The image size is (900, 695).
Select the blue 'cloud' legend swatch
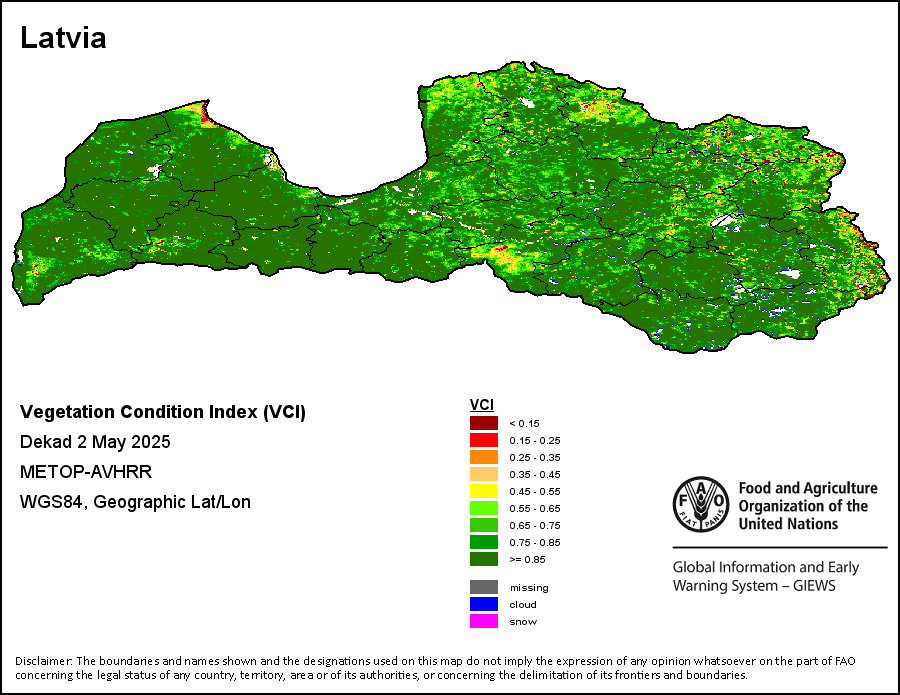point(484,604)
